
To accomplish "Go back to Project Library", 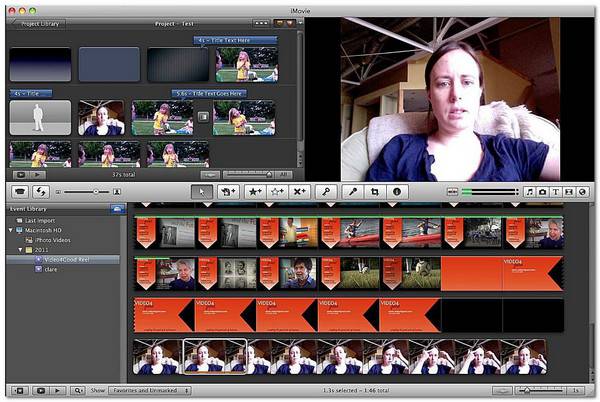I will (x=39, y=24).
